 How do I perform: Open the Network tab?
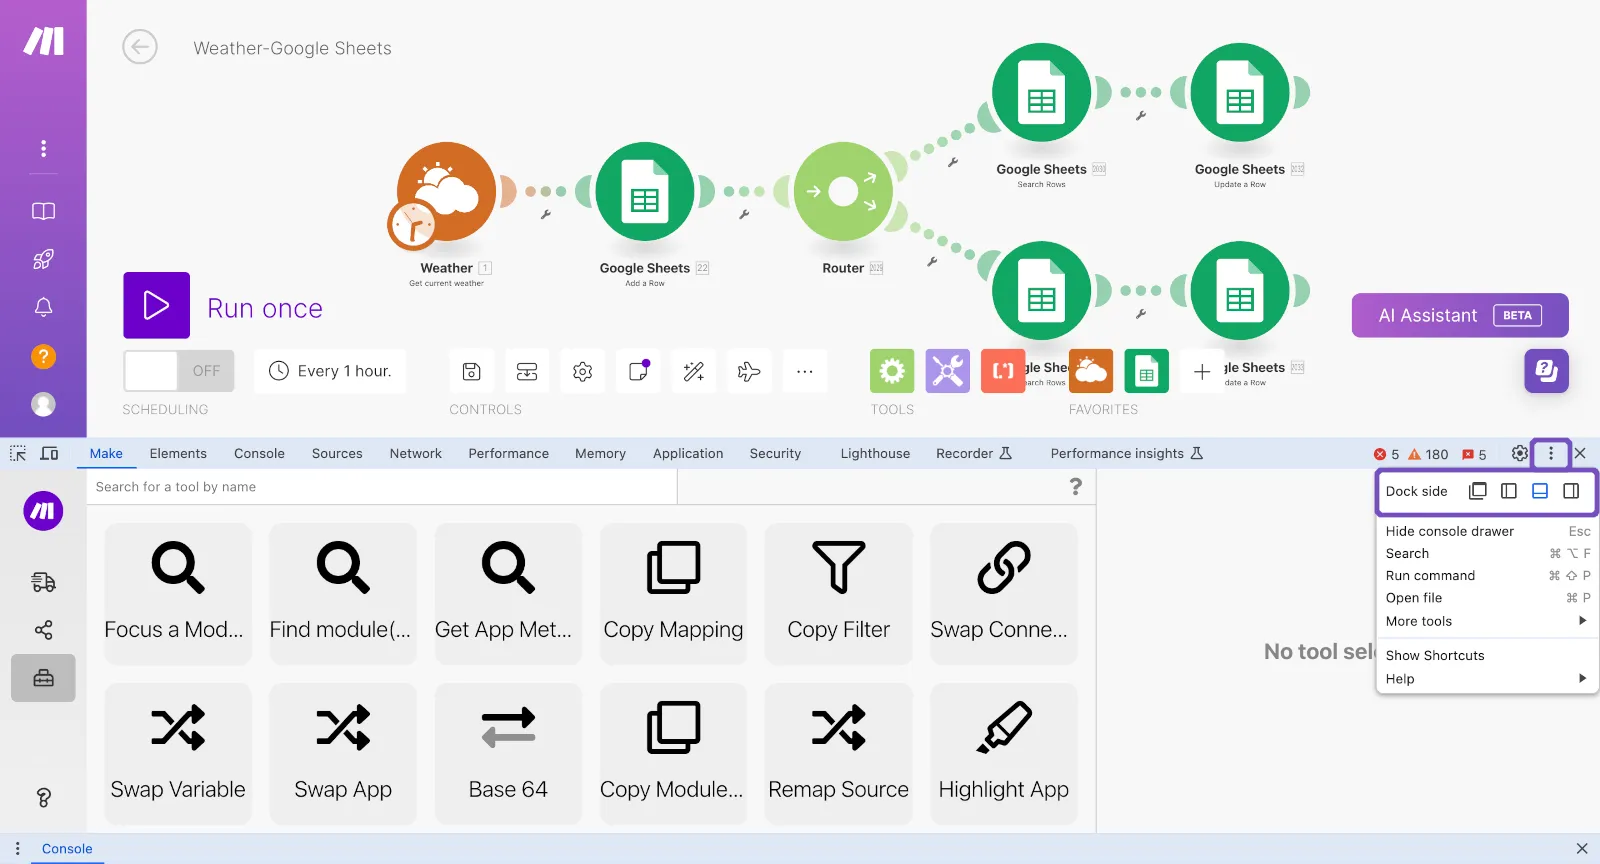(416, 453)
